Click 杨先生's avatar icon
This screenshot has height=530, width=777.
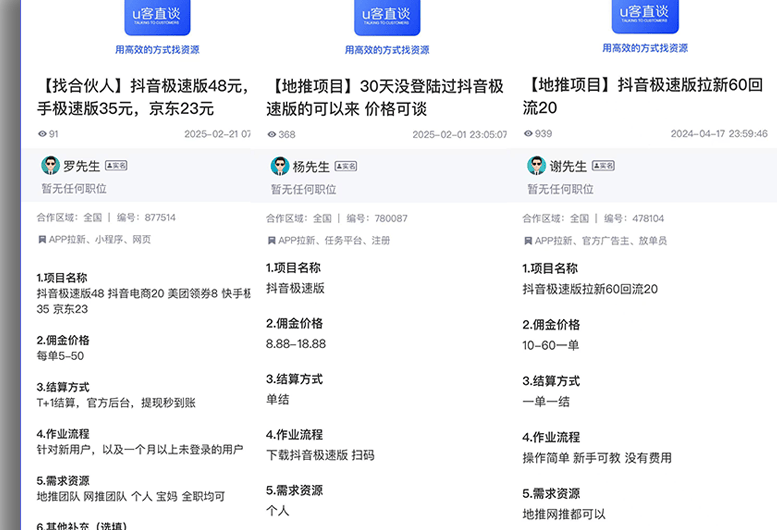point(279,166)
